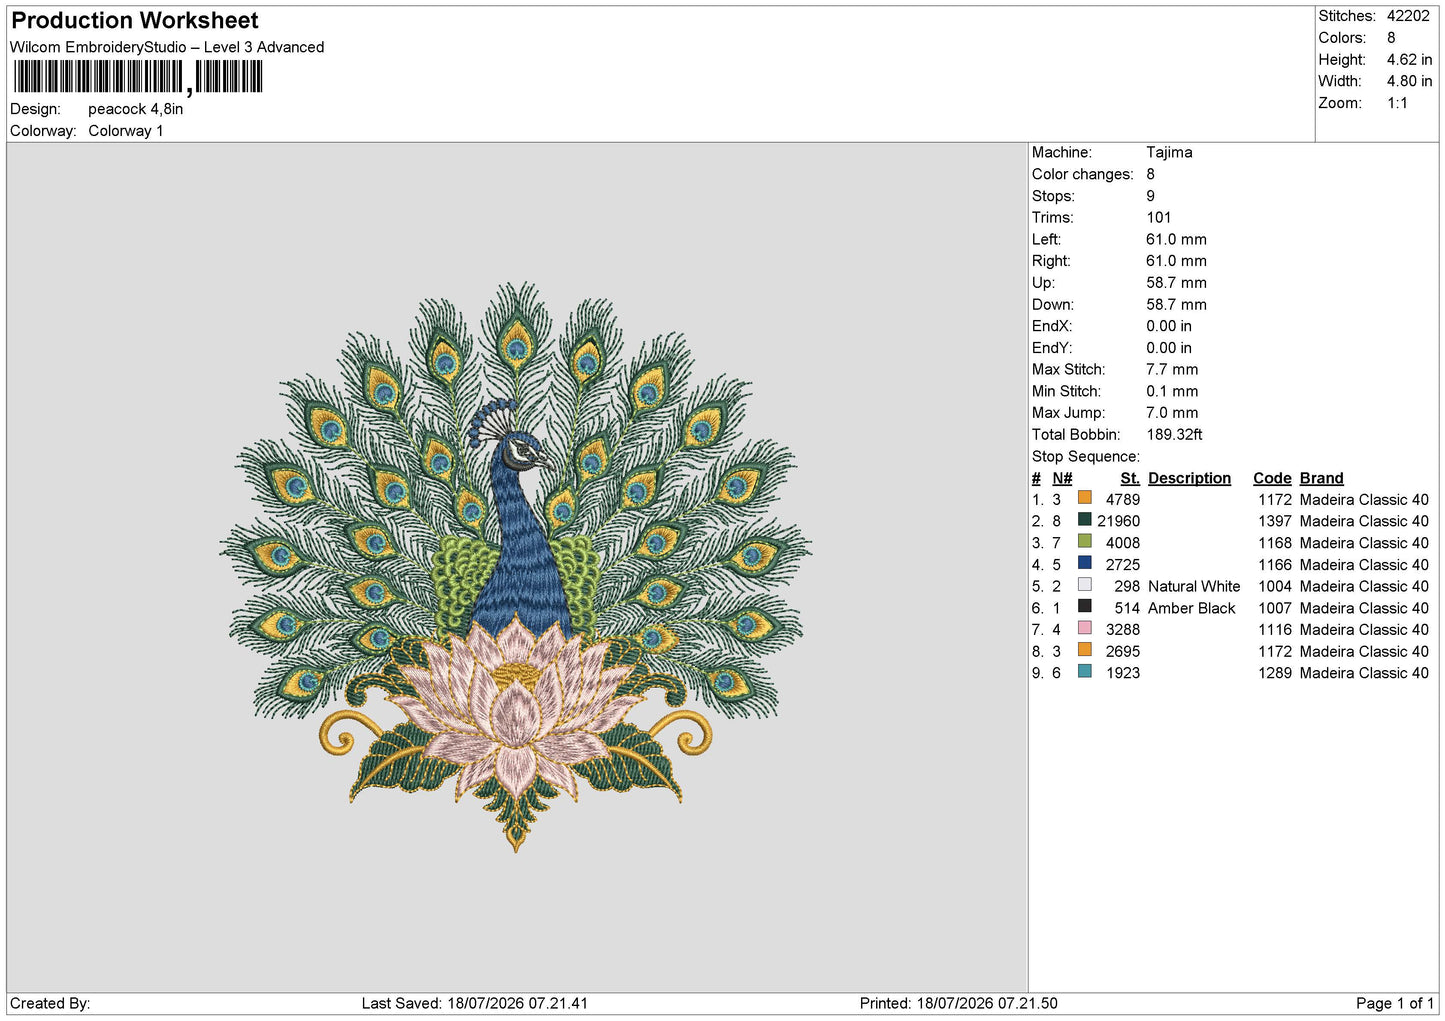Click the blue swatch for code 1166

tap(1085, 563)
